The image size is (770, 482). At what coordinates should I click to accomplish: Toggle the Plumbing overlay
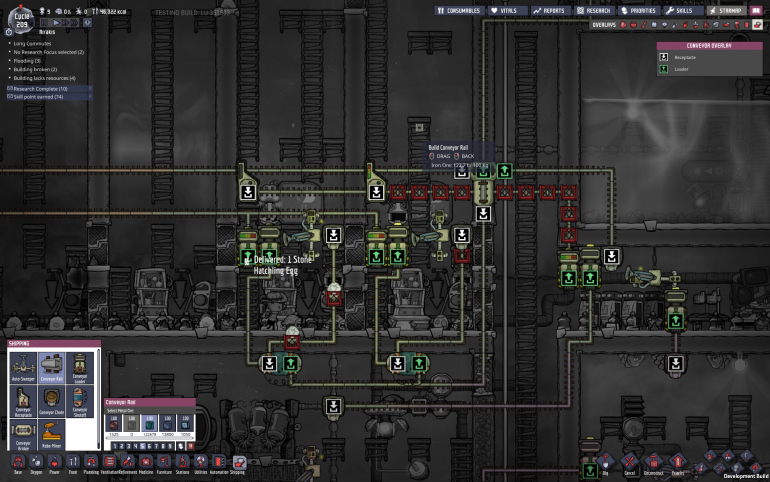click(x=675, y=25)
